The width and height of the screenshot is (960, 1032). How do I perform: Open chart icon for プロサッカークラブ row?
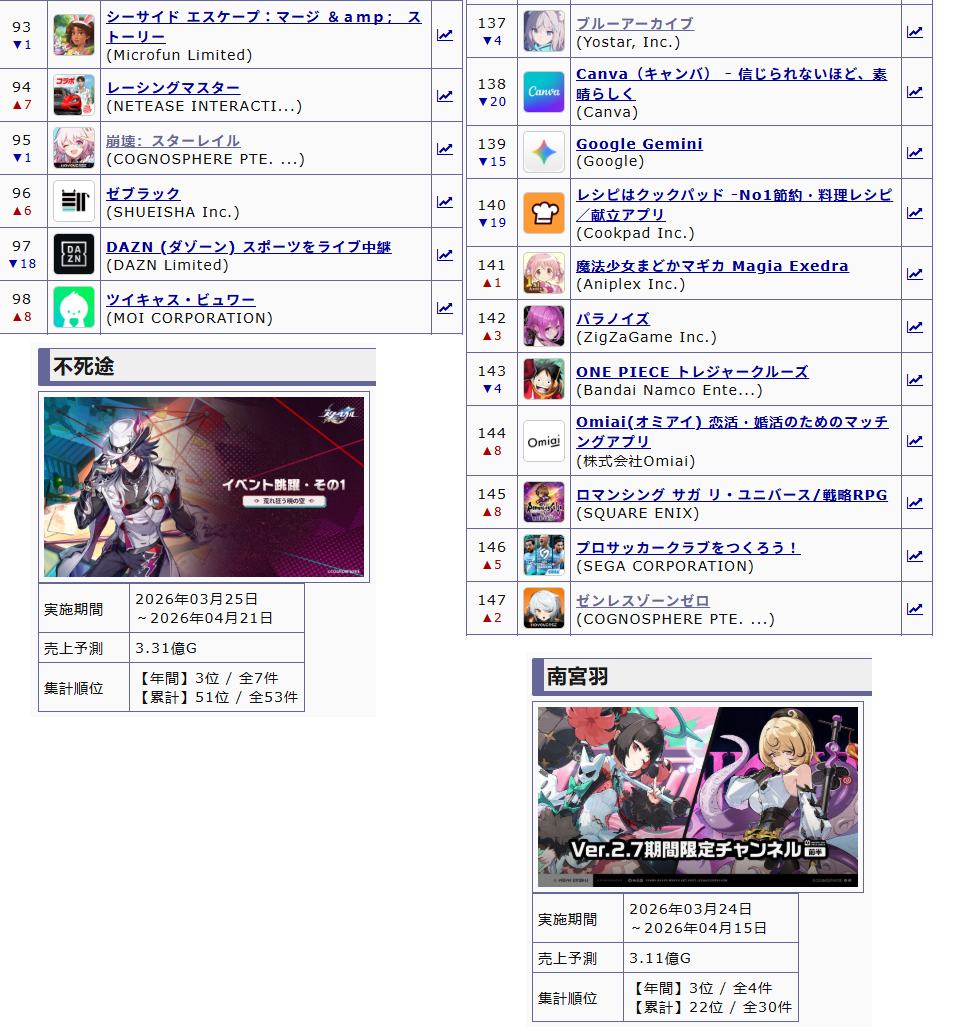click(915, 556)
